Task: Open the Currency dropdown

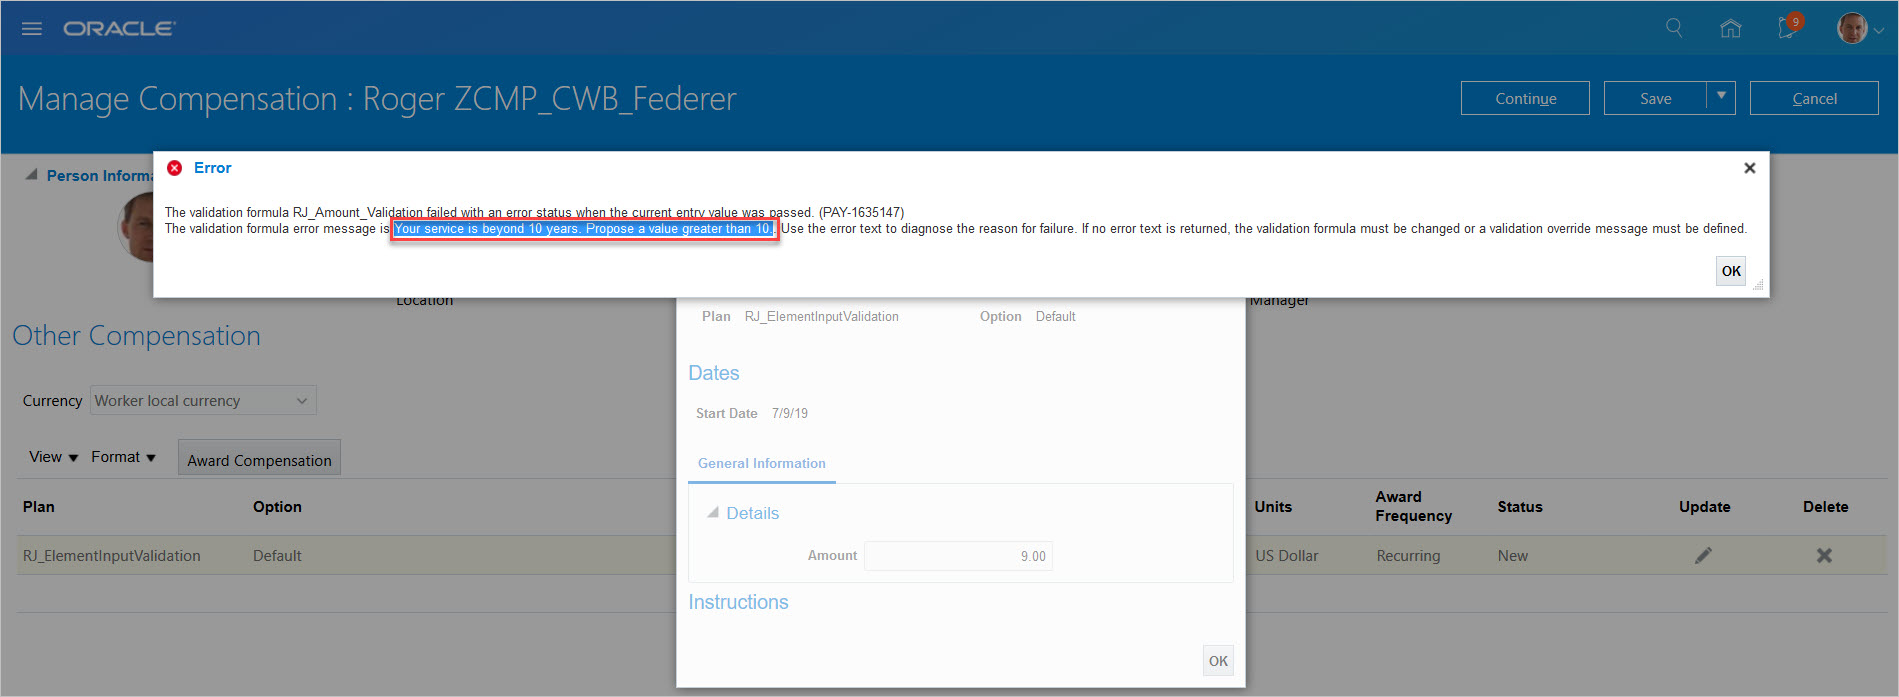Action: click(x=203, y=400)
